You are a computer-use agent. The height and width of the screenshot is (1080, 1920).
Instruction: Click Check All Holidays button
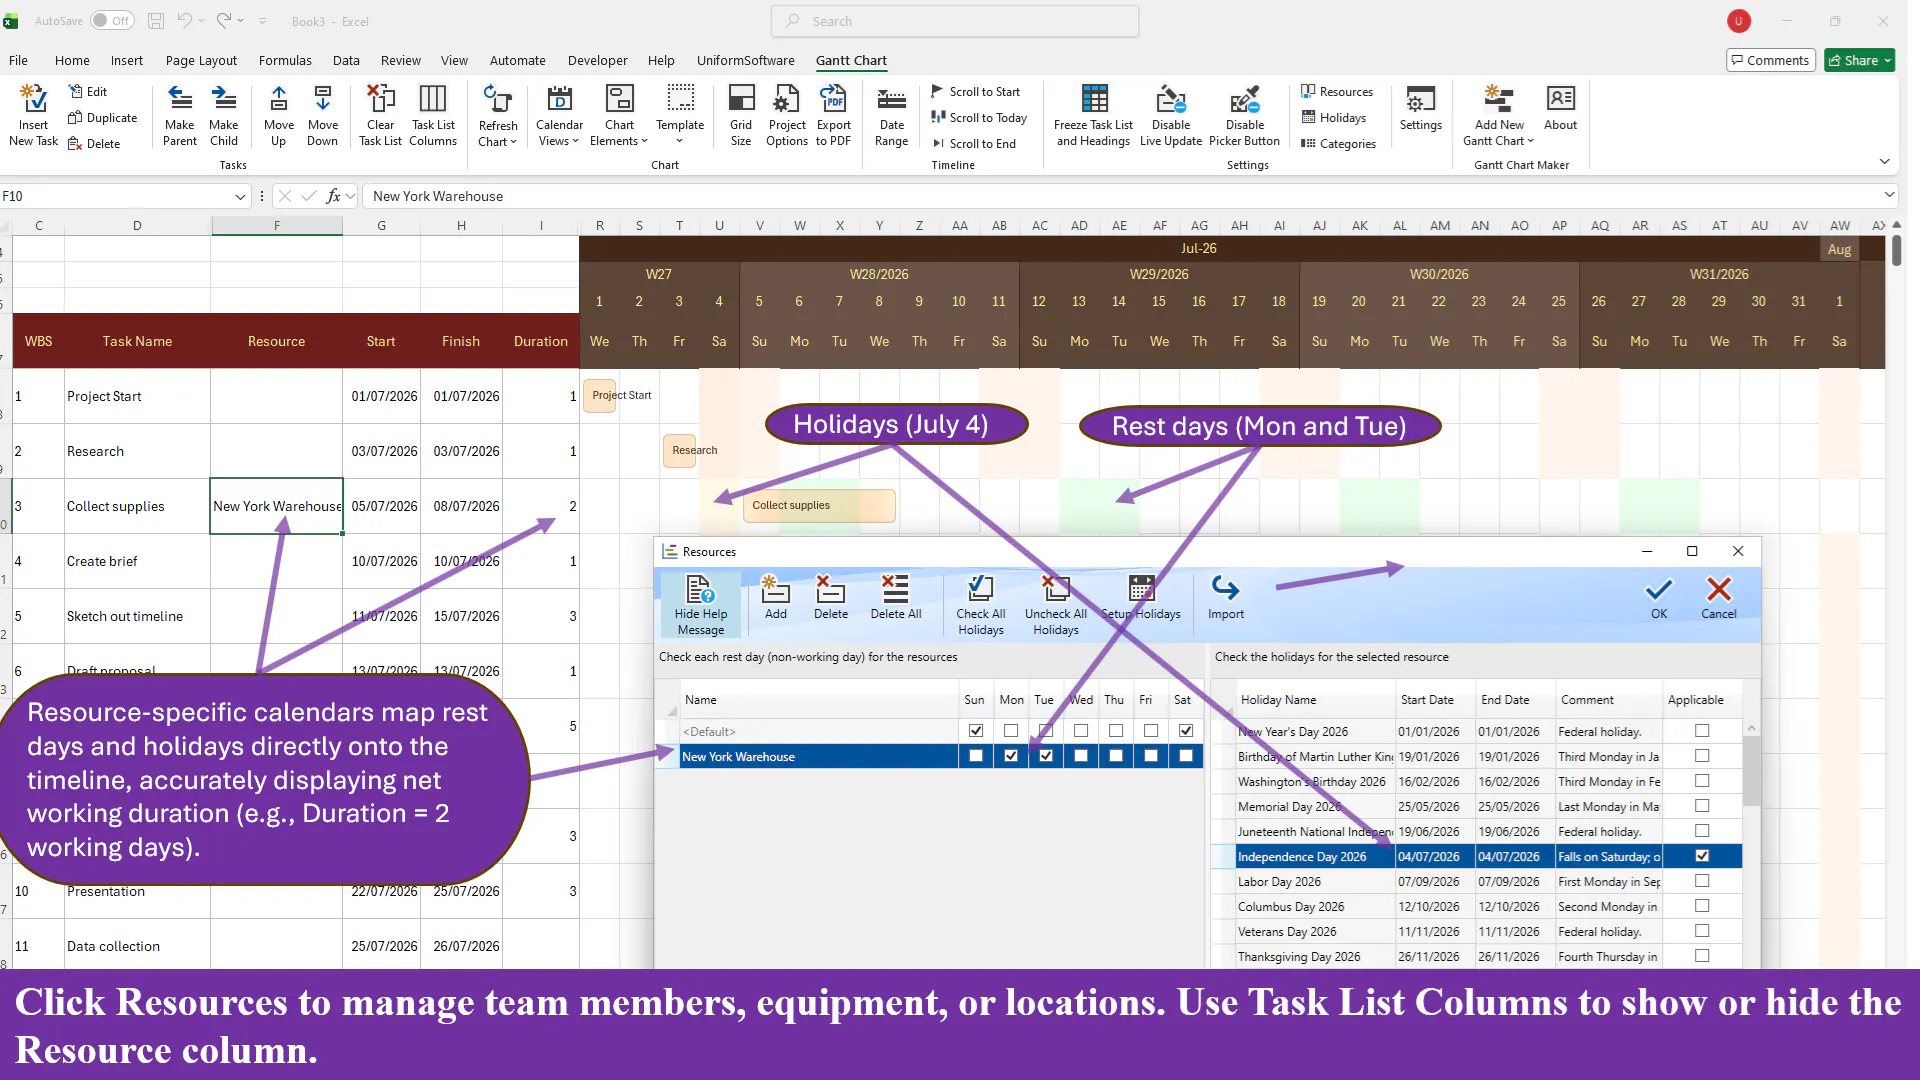980,605
